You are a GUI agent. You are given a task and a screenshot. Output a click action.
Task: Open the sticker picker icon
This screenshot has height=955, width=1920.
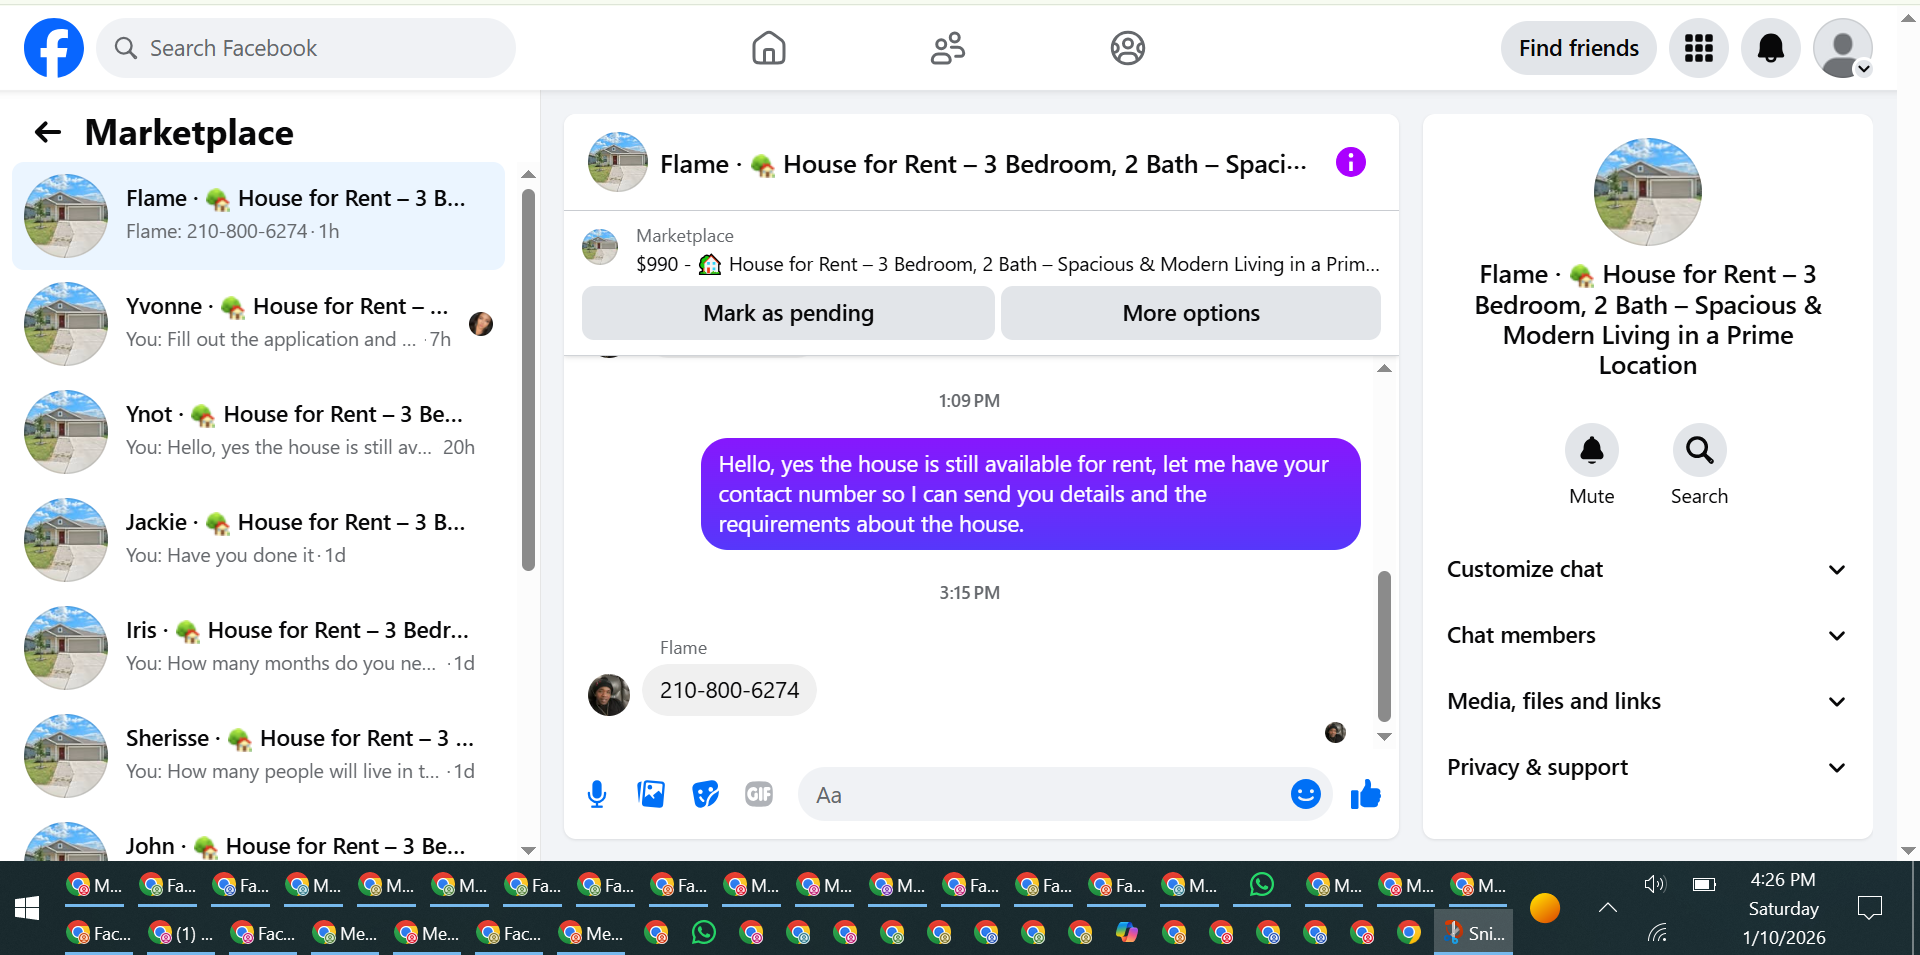(x=705, y=795)
